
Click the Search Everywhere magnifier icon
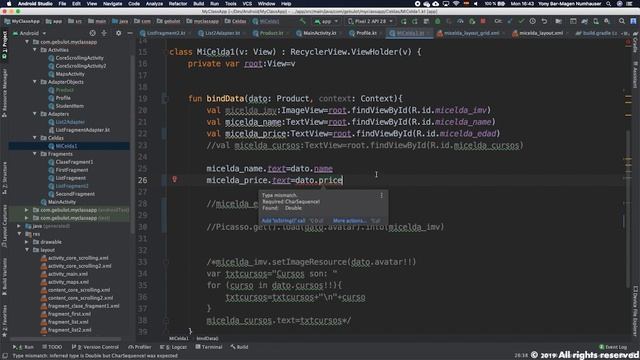(622, 21)
